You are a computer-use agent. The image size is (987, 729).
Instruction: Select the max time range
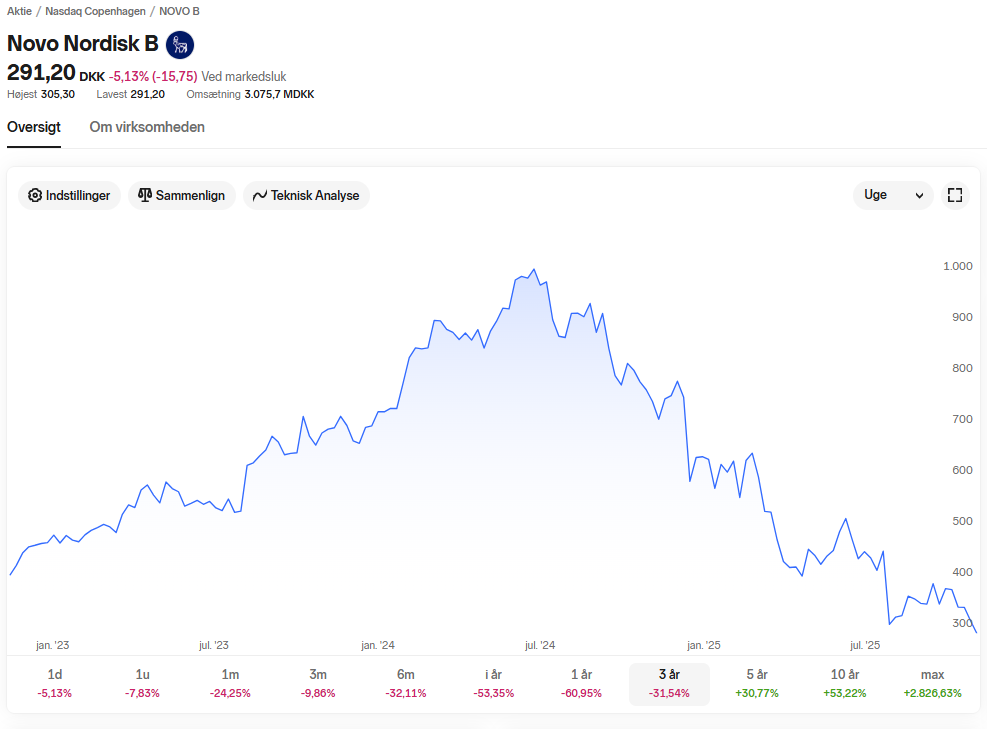(933, 683)
